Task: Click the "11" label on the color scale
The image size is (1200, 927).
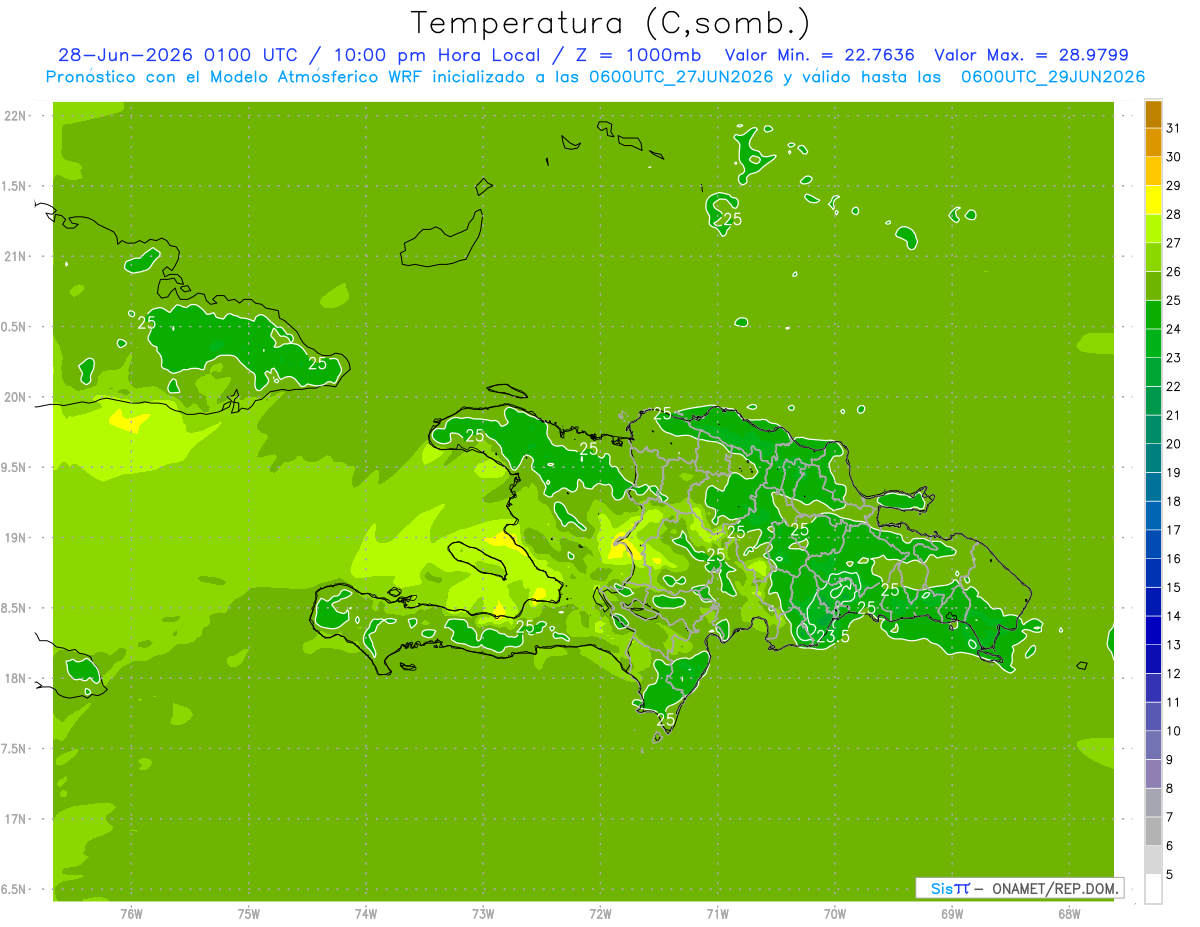Action: (x=1174, y=702)
